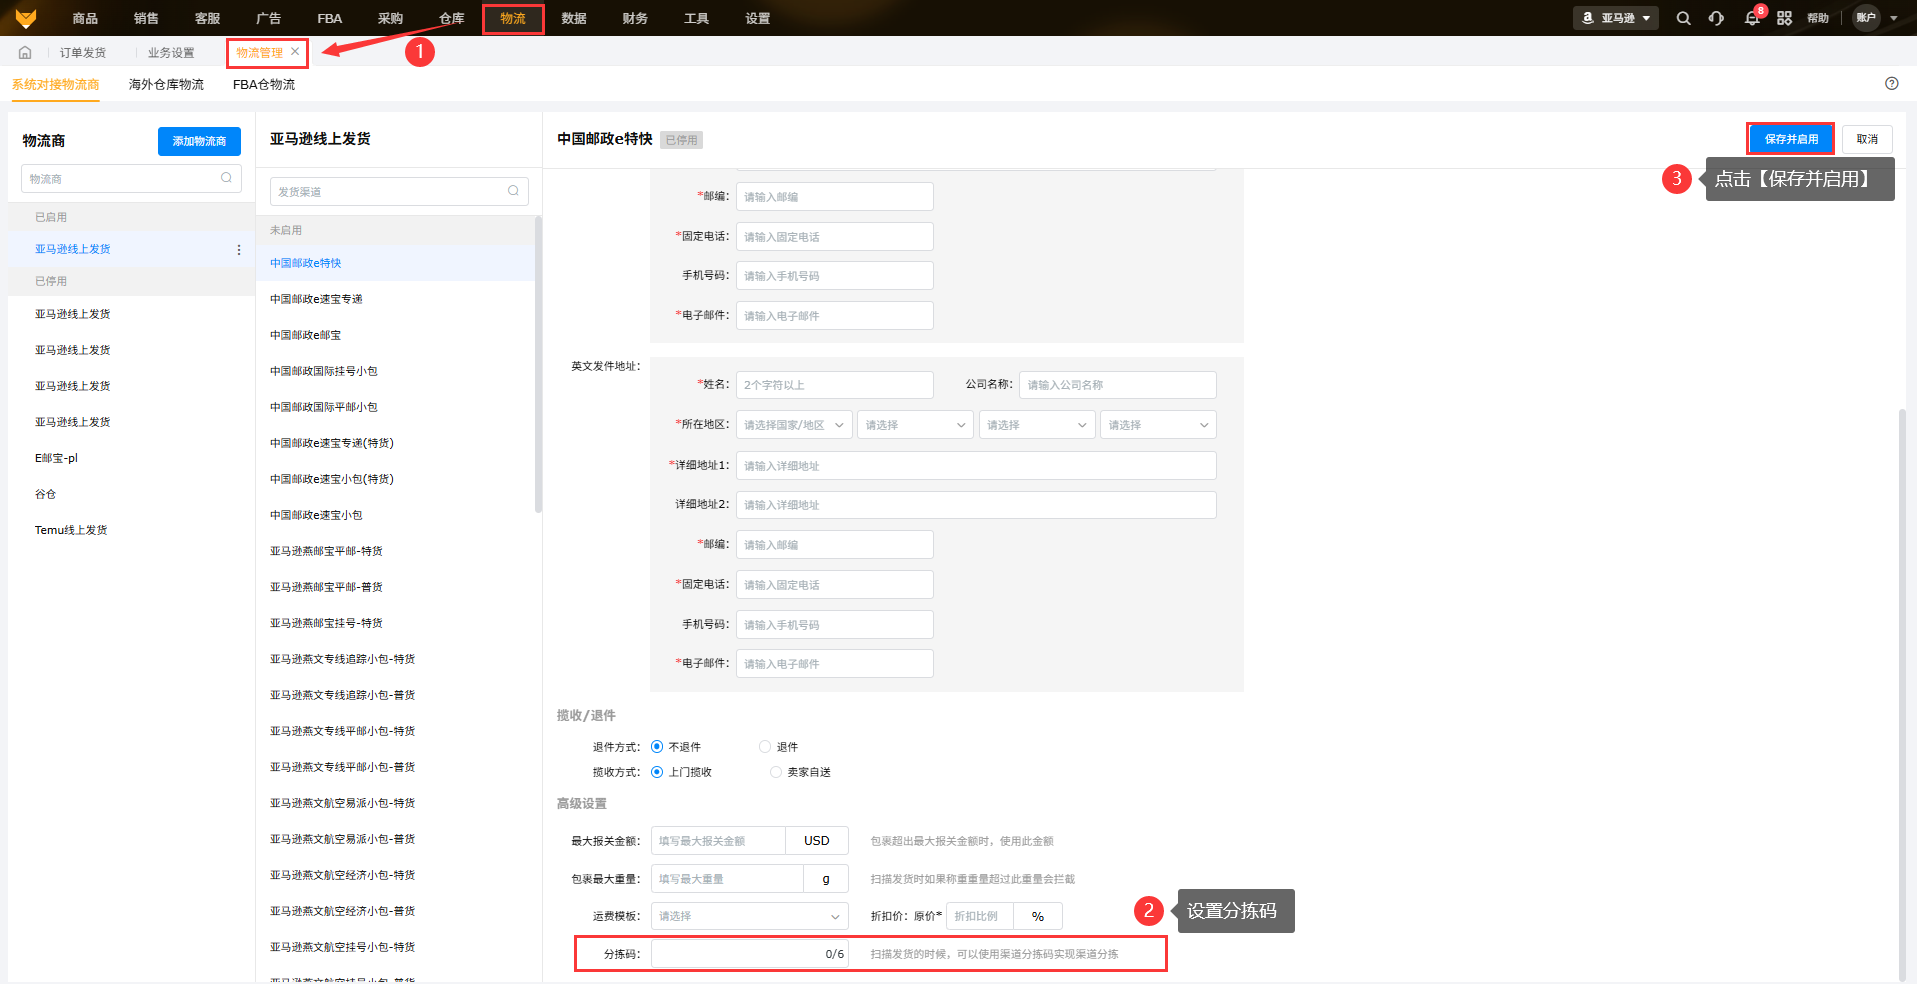Switch to the 业务设置 tab
This screenshot has width=1917, height=984.
(x=171, y=52)
